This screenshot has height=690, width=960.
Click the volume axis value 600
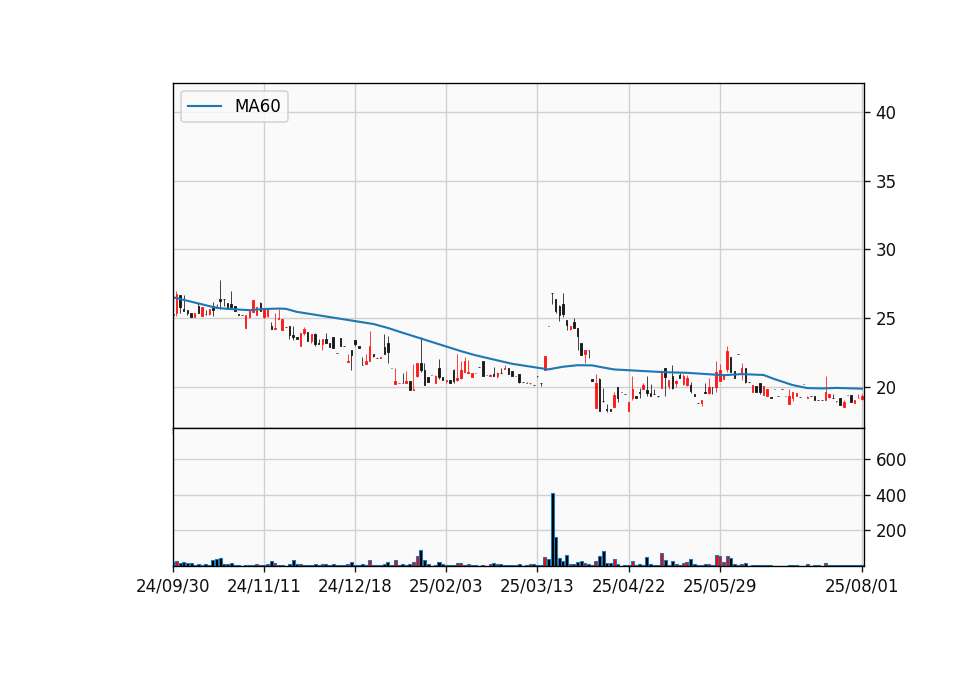click(x=891, y=460)
